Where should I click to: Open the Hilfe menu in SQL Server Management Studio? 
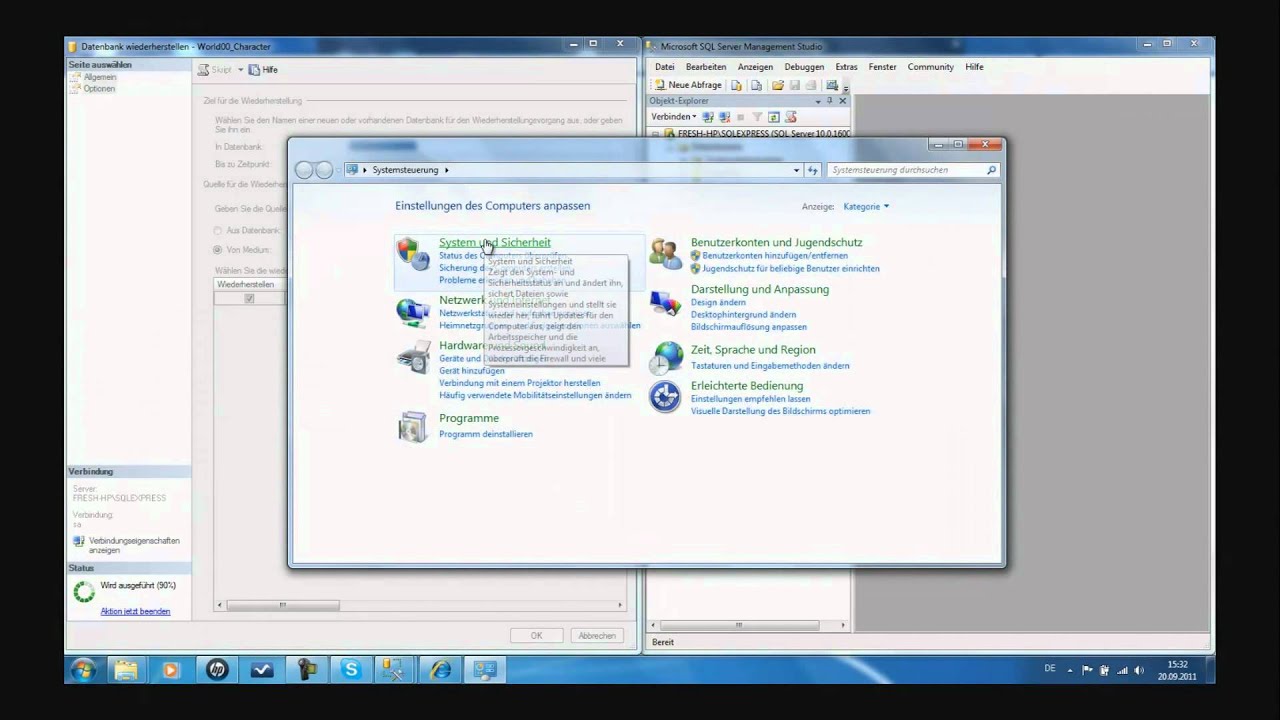point(974,67)
